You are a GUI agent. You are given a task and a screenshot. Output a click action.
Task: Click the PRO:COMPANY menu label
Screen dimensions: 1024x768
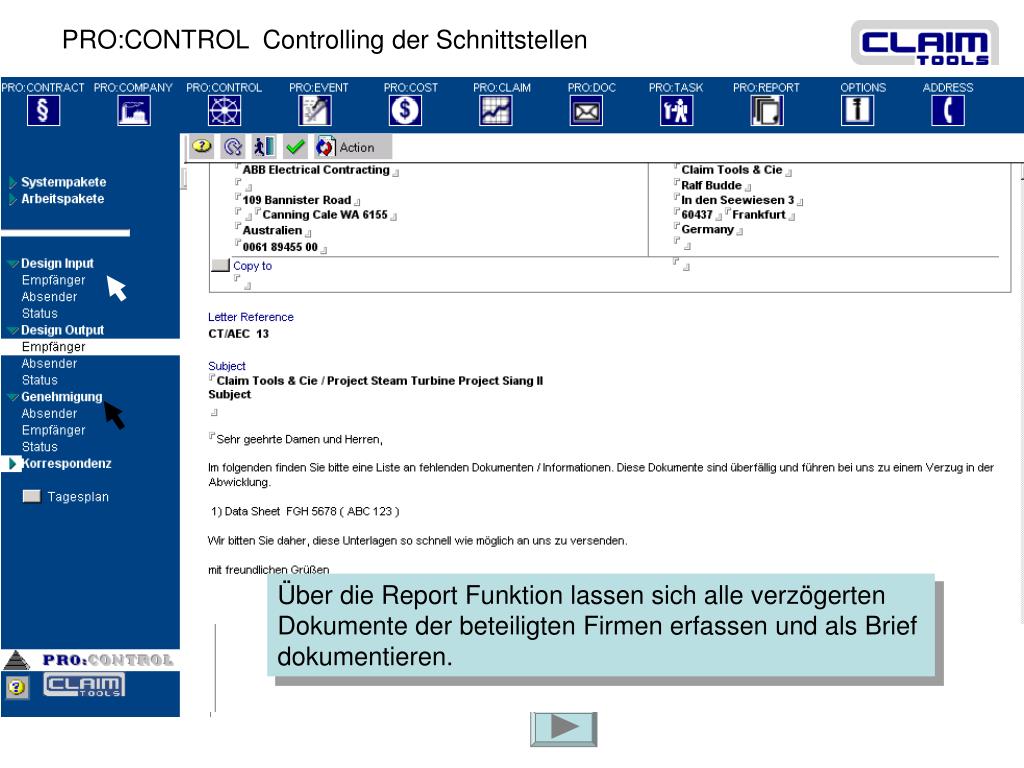pyautogui.click(x=133, y=88)
